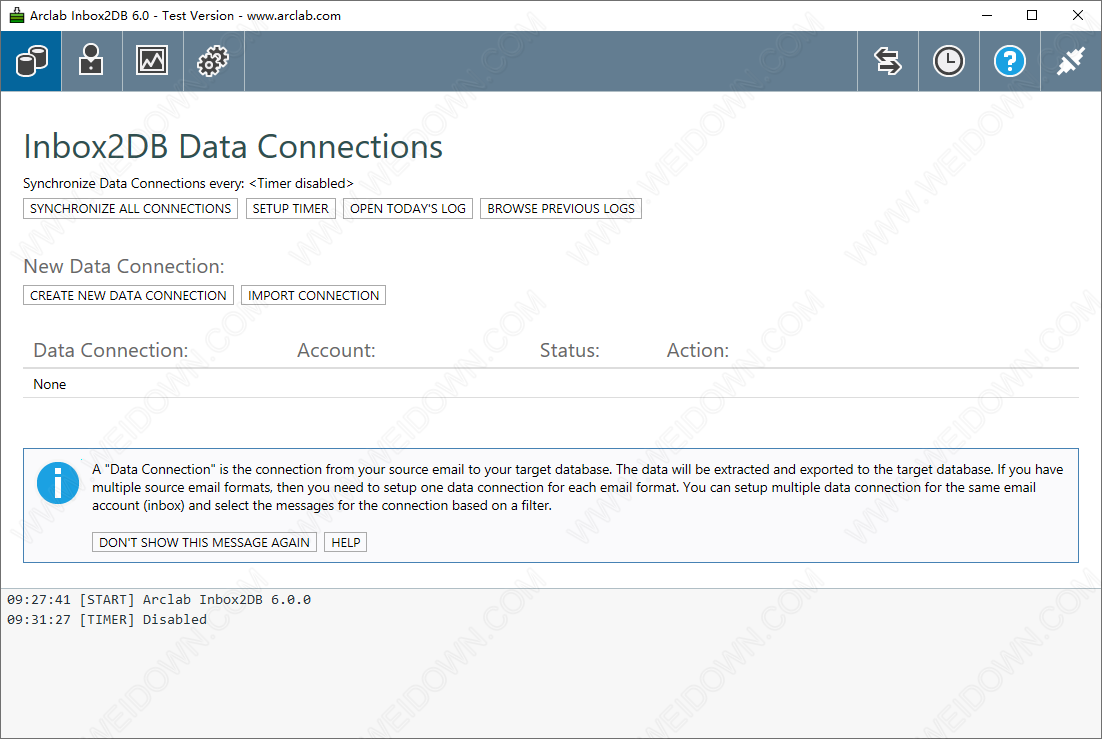Open today's log file
Viewport: 1102px width, 739px height.
(408, 209)
